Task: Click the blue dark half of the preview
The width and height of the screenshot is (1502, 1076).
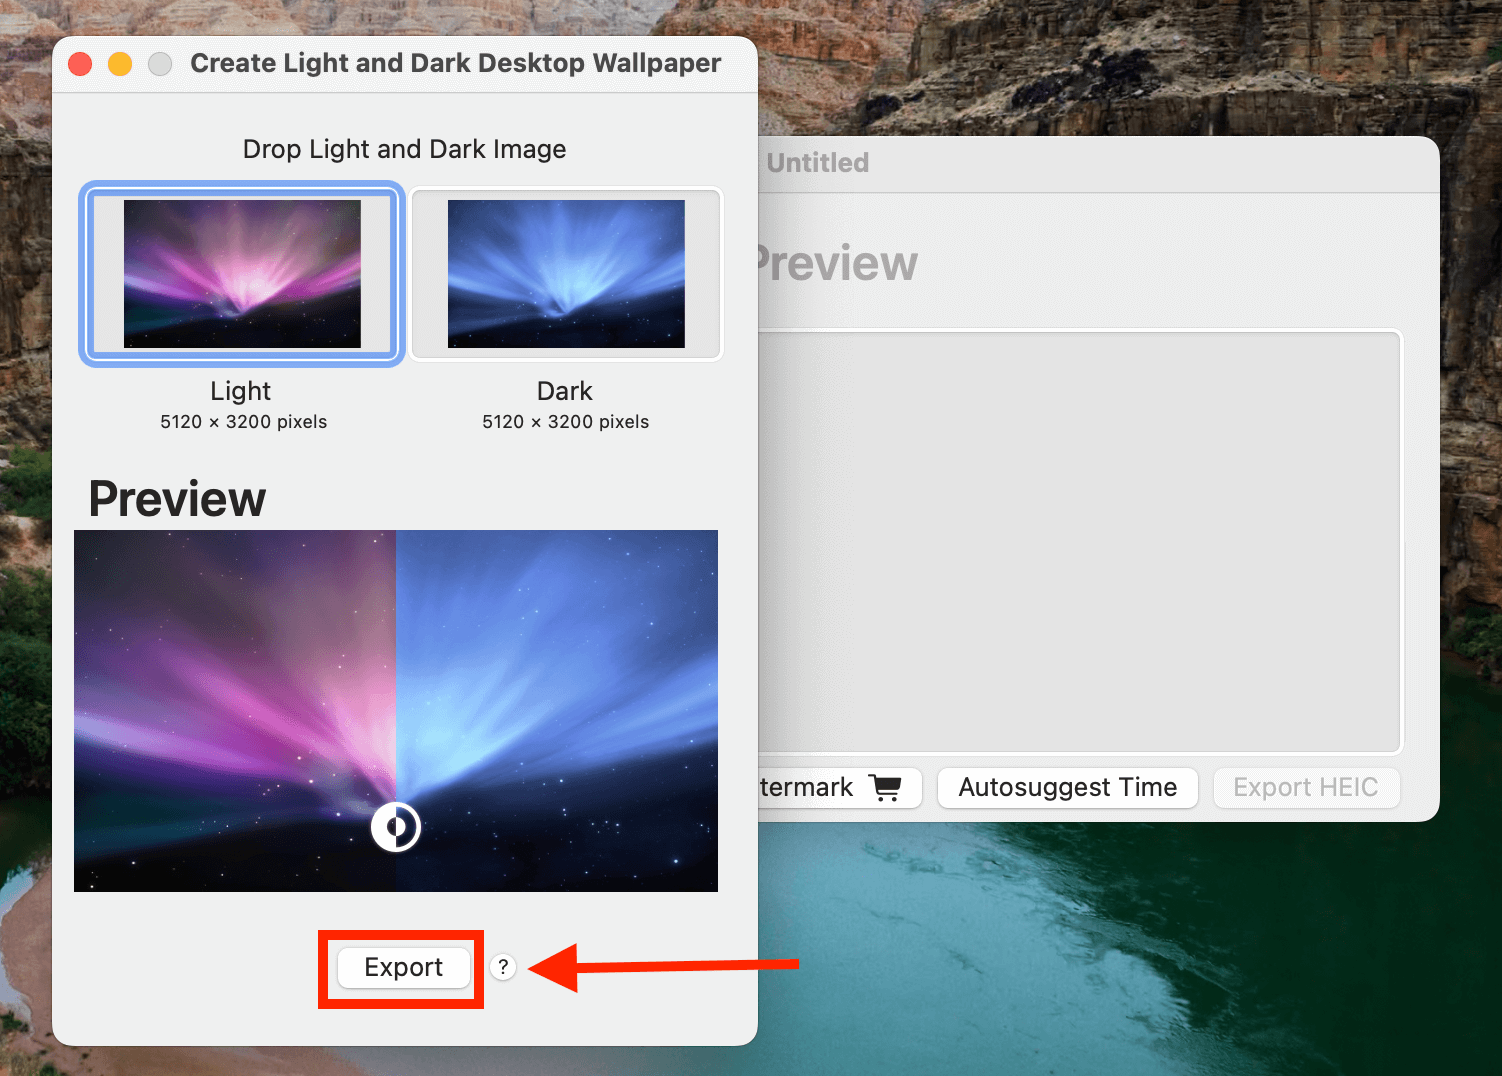Action: [x=557, y=680]
